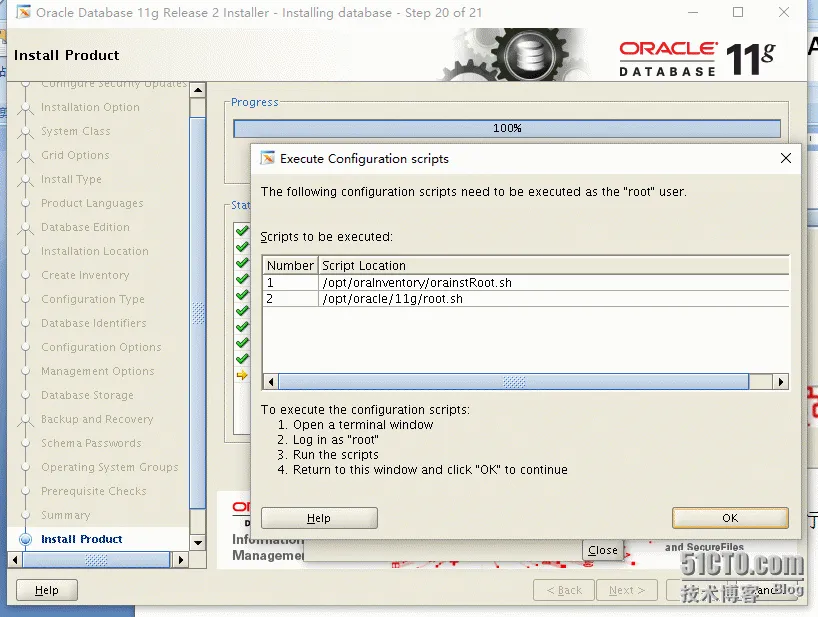Select Database Identifiers step
Image resolution: width=818 pixels, height=617 pixels.
click(93, 323)
